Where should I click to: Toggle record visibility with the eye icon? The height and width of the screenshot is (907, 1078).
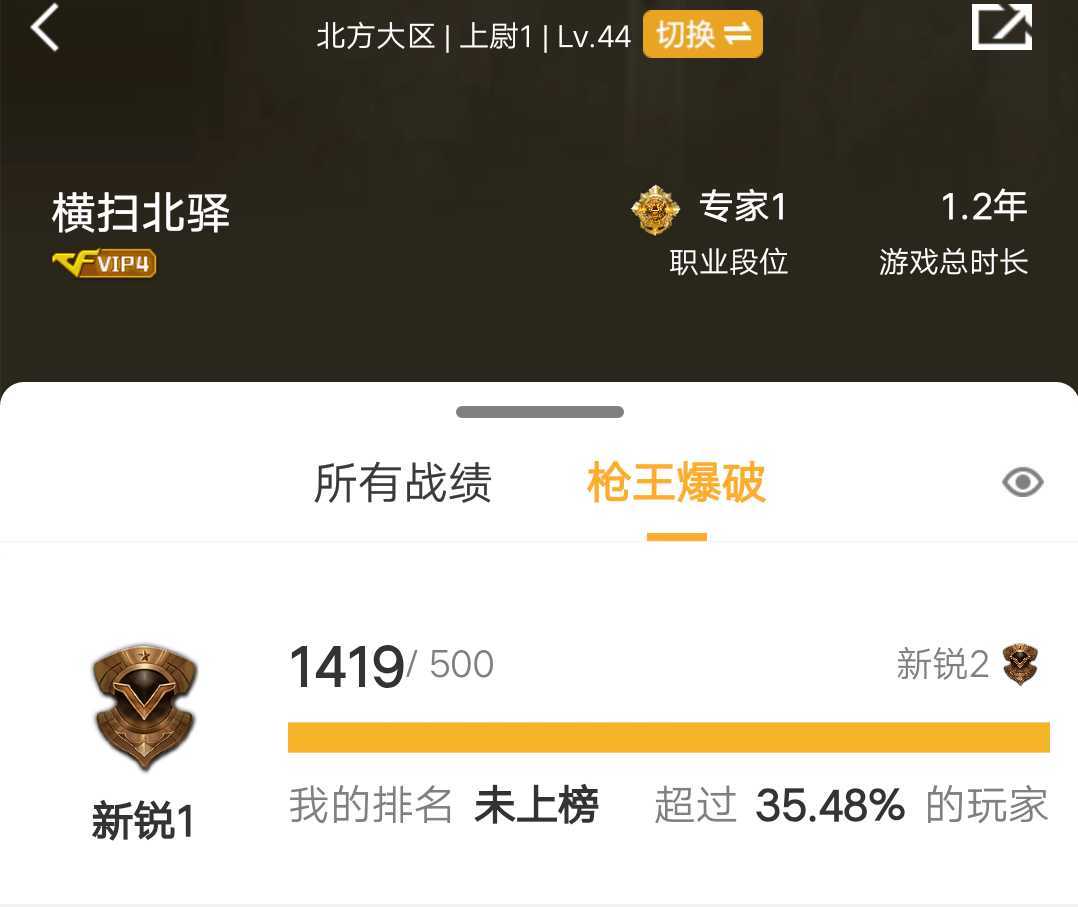tap(1022, 482)
